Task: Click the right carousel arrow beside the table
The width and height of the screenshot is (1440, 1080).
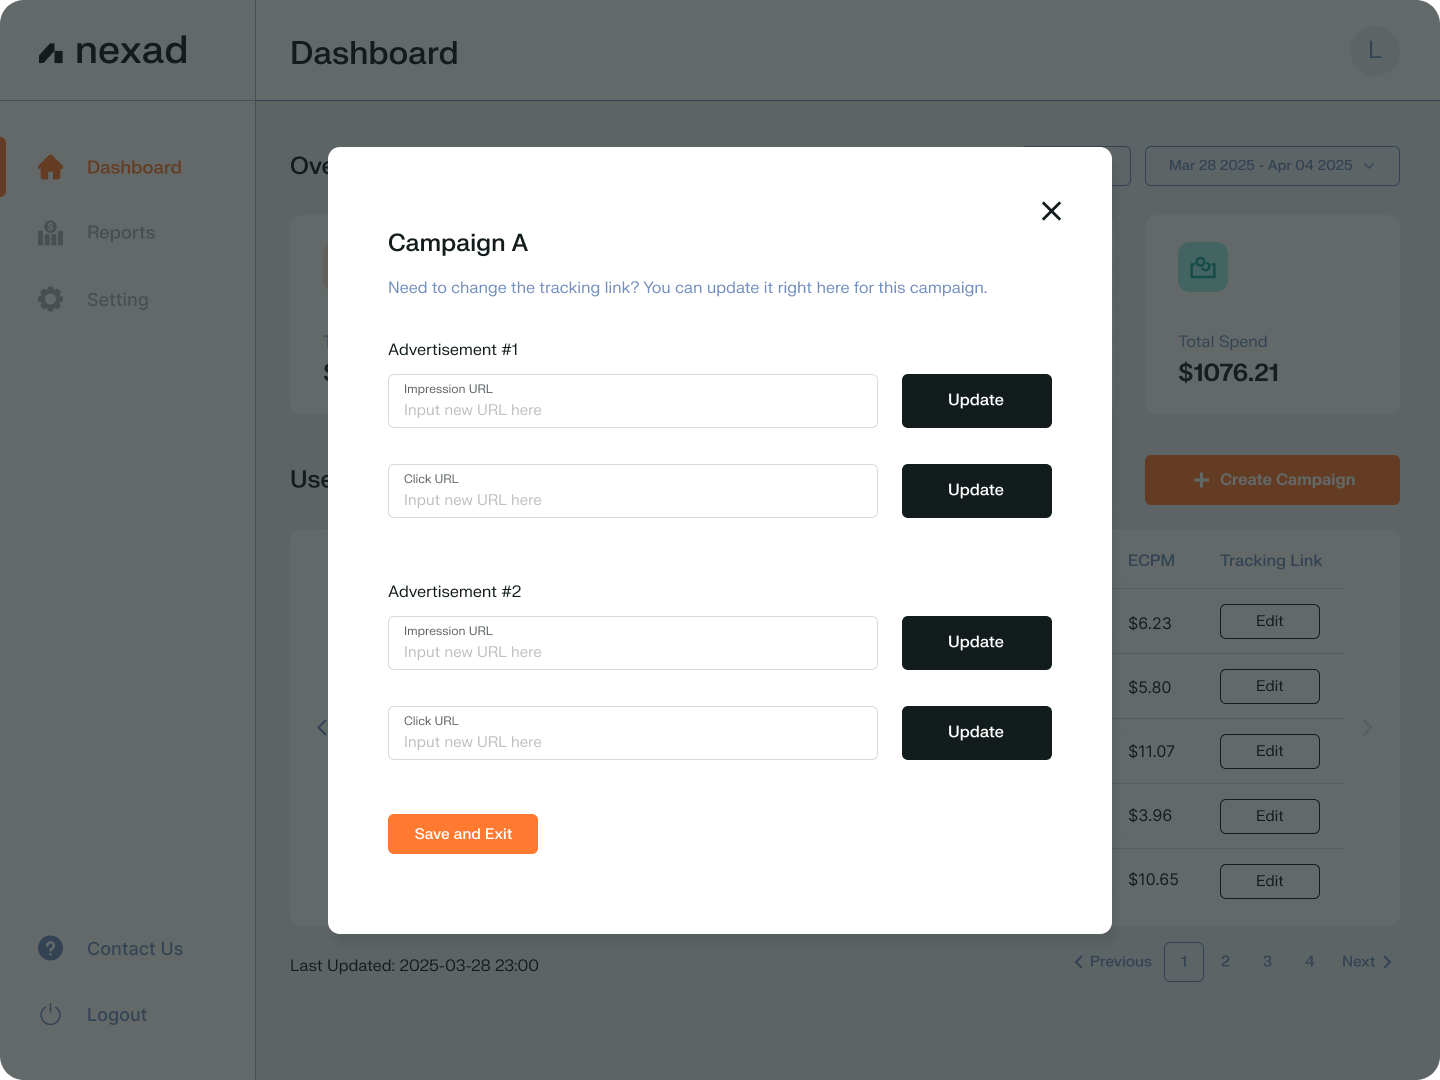Action: coord(1368,727)
